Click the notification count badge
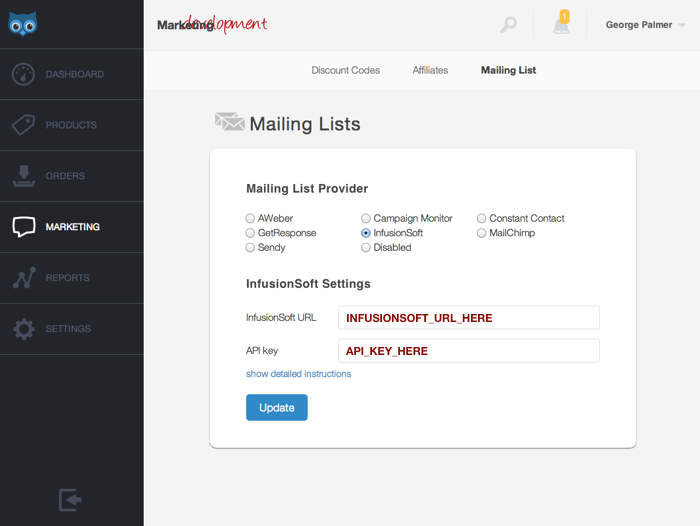The height and width of the screenshot is (526, 700). 564,17
